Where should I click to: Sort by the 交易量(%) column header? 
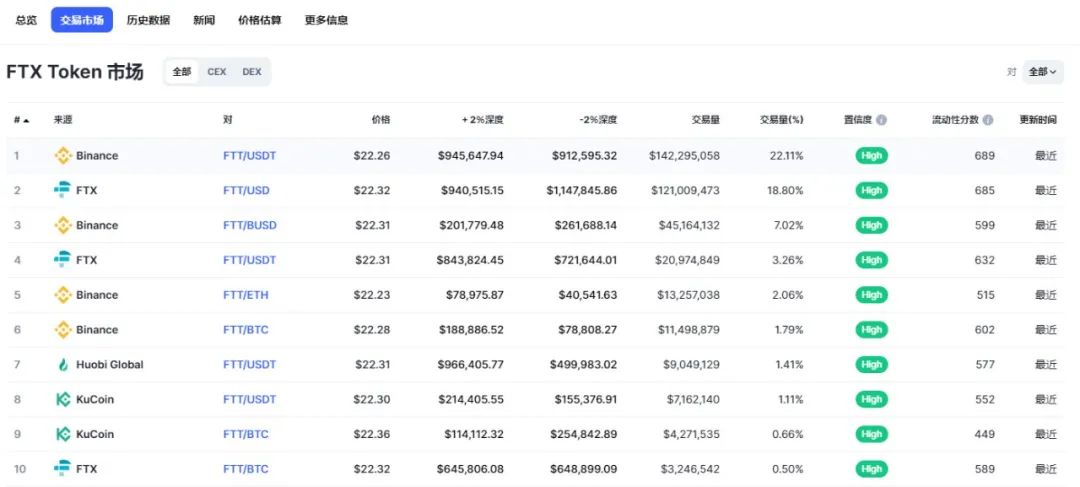782,120
